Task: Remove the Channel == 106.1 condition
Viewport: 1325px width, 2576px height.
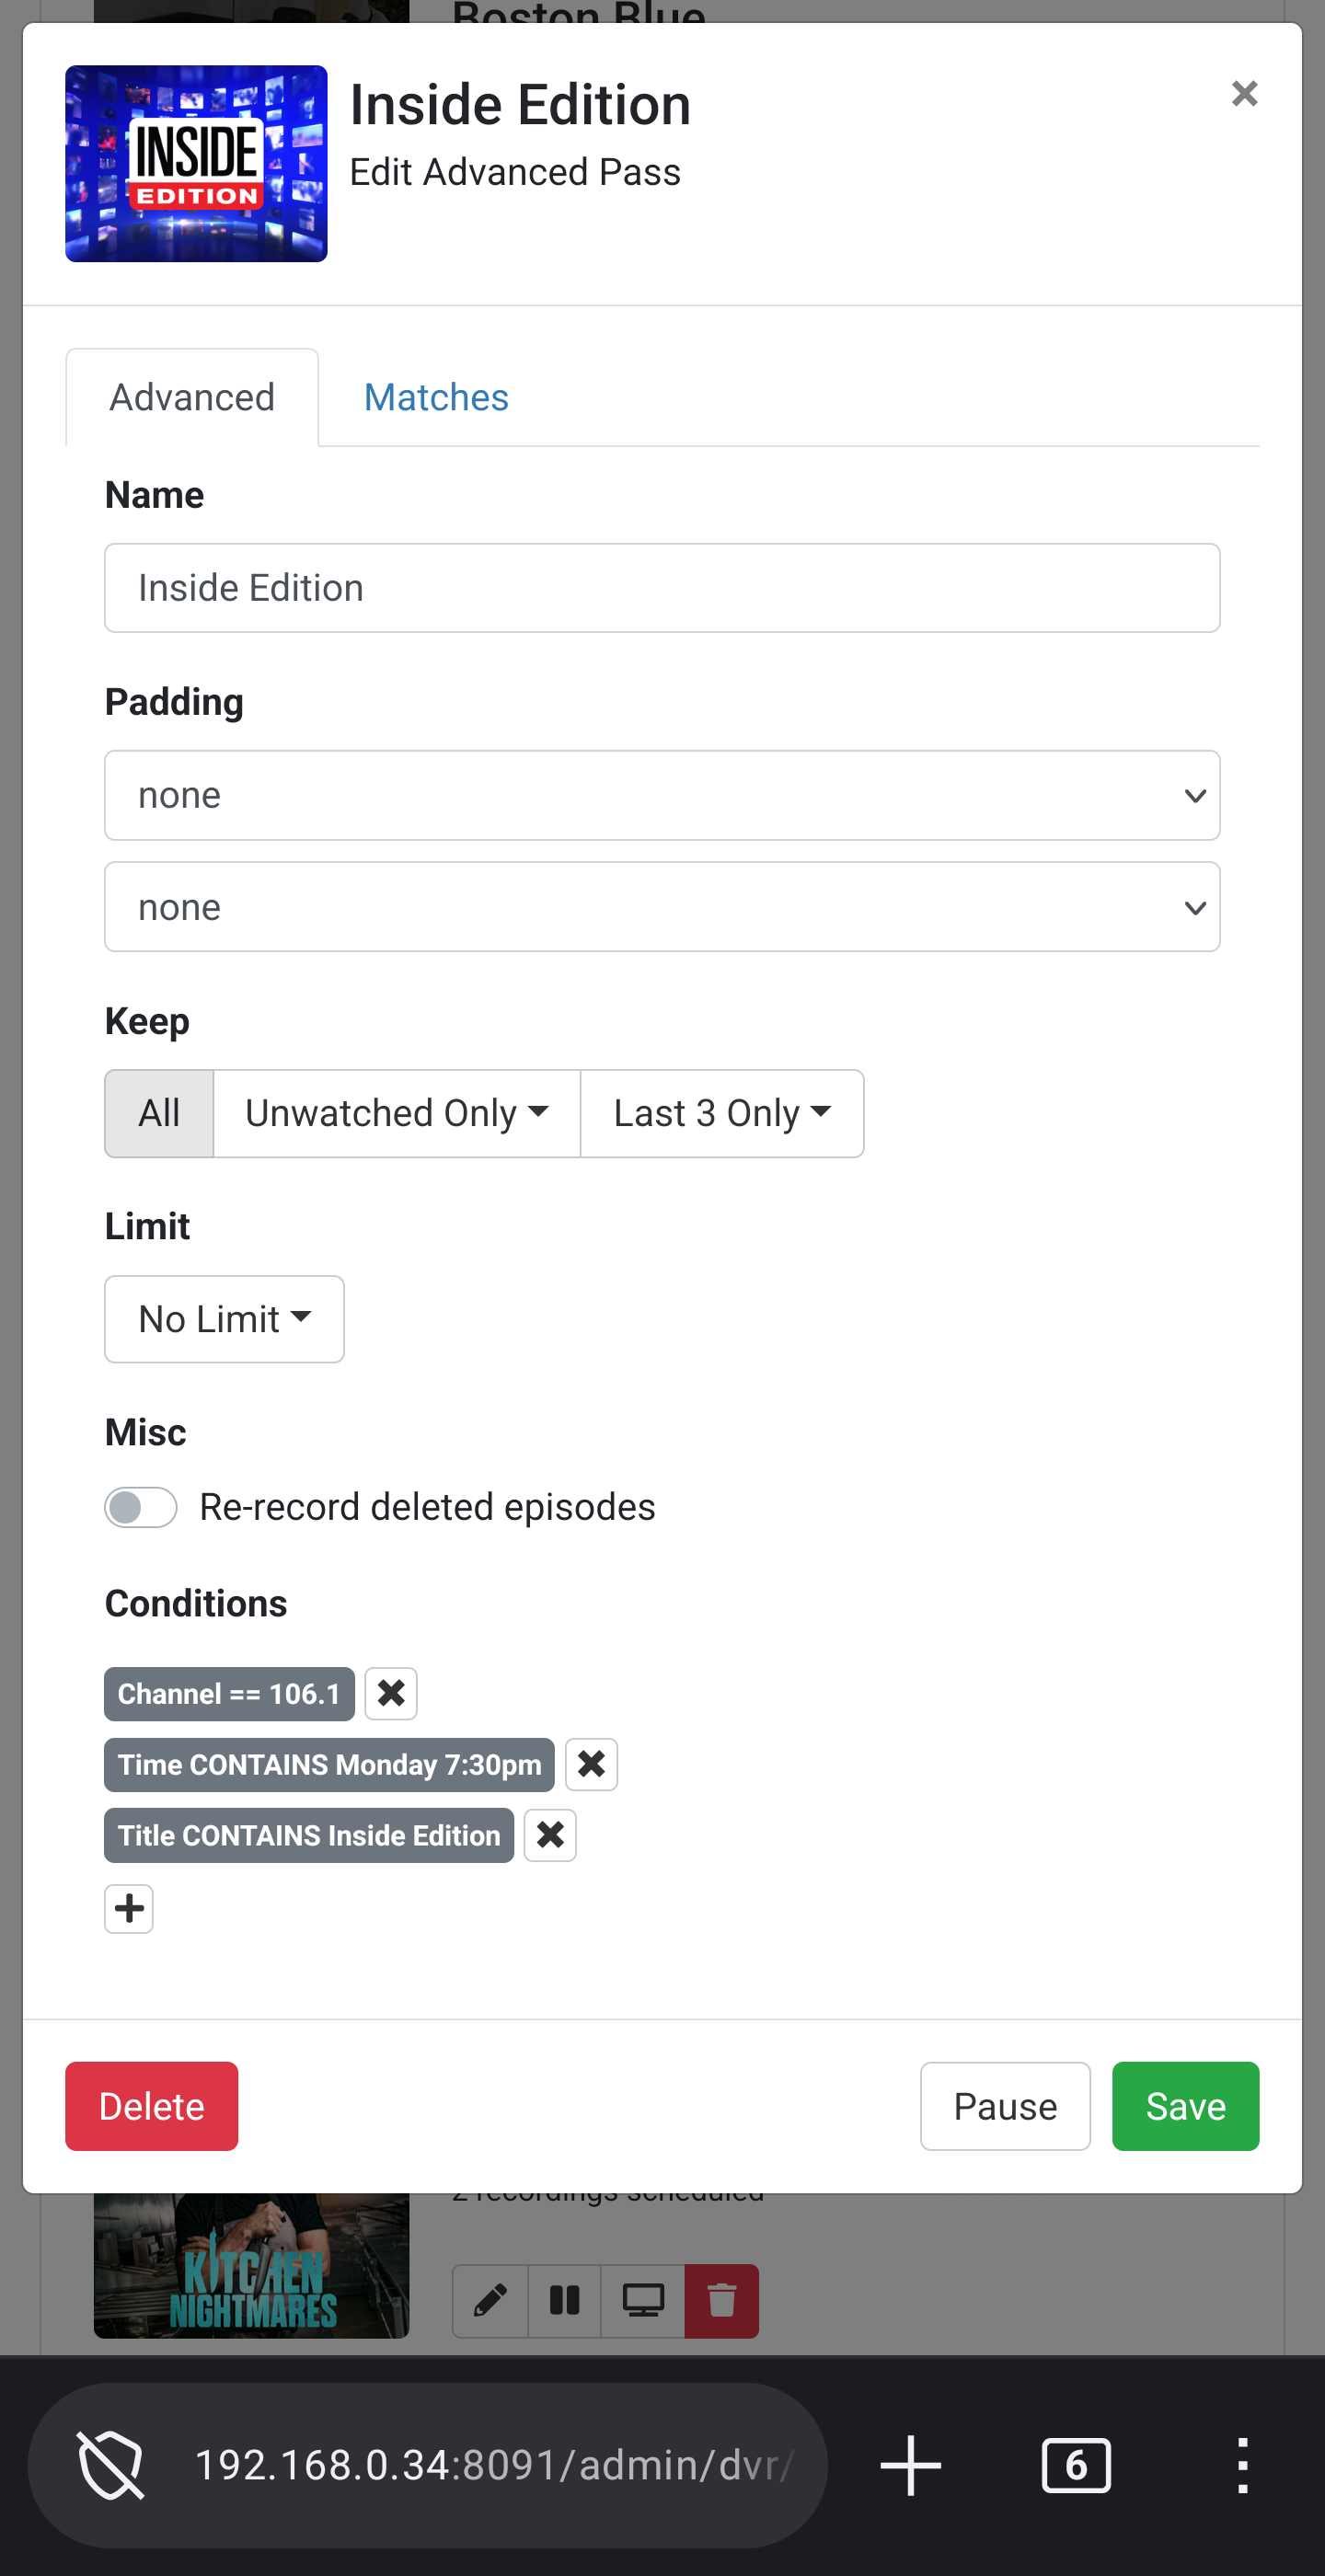Action: 391,1694
